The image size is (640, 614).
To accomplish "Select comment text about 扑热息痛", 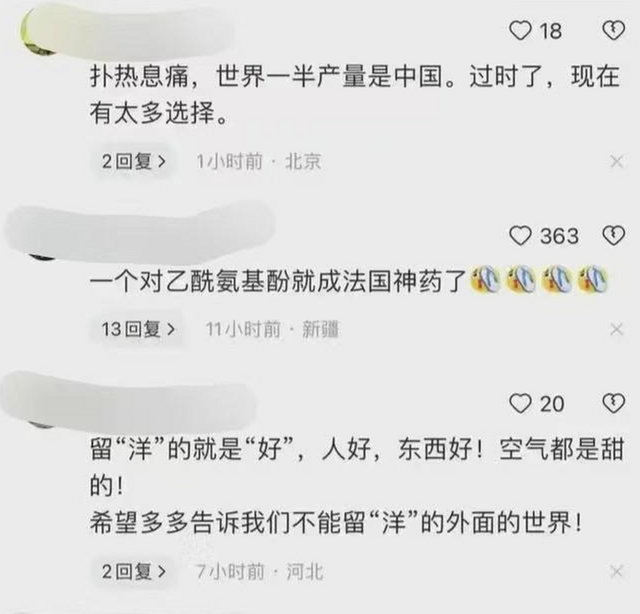I will click(355, 95).
